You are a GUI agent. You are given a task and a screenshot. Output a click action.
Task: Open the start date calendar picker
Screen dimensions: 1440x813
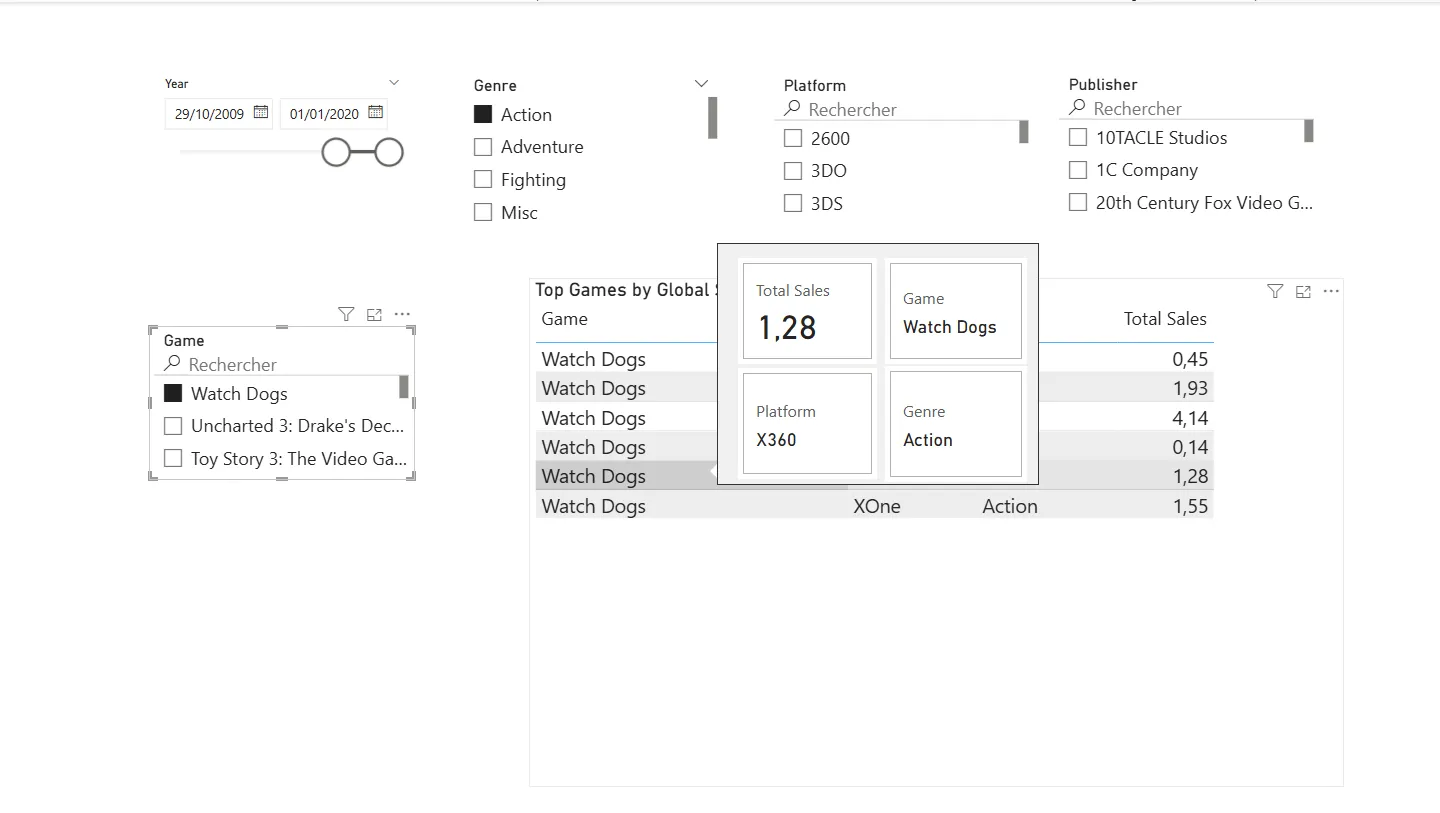click(261, 112)
